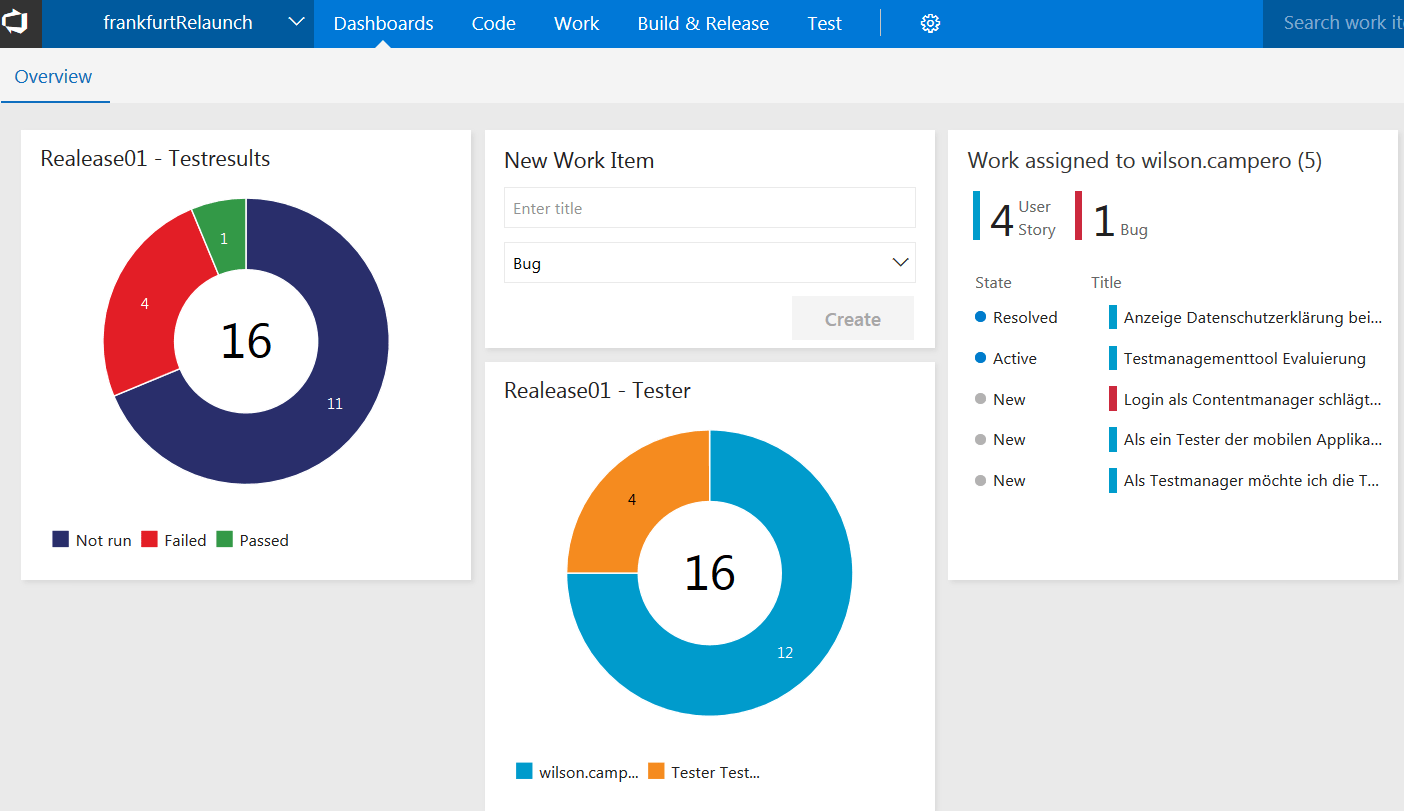The height and width of the screenshot is (811, 1404).
Task: Select the red Failed segment of the testresults chart
Action: point(146,302)
